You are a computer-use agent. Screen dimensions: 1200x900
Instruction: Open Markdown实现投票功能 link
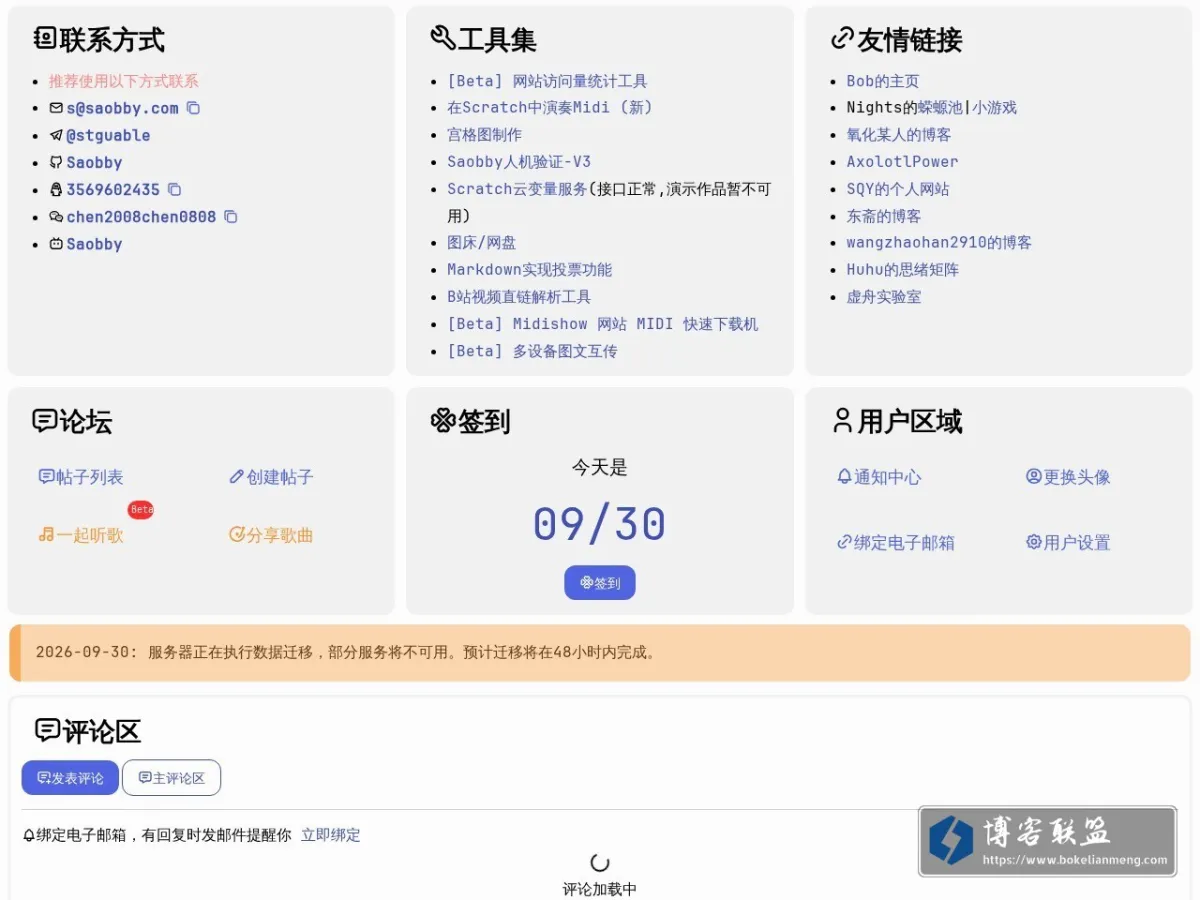pyautogui.click(x=529, y=270)
